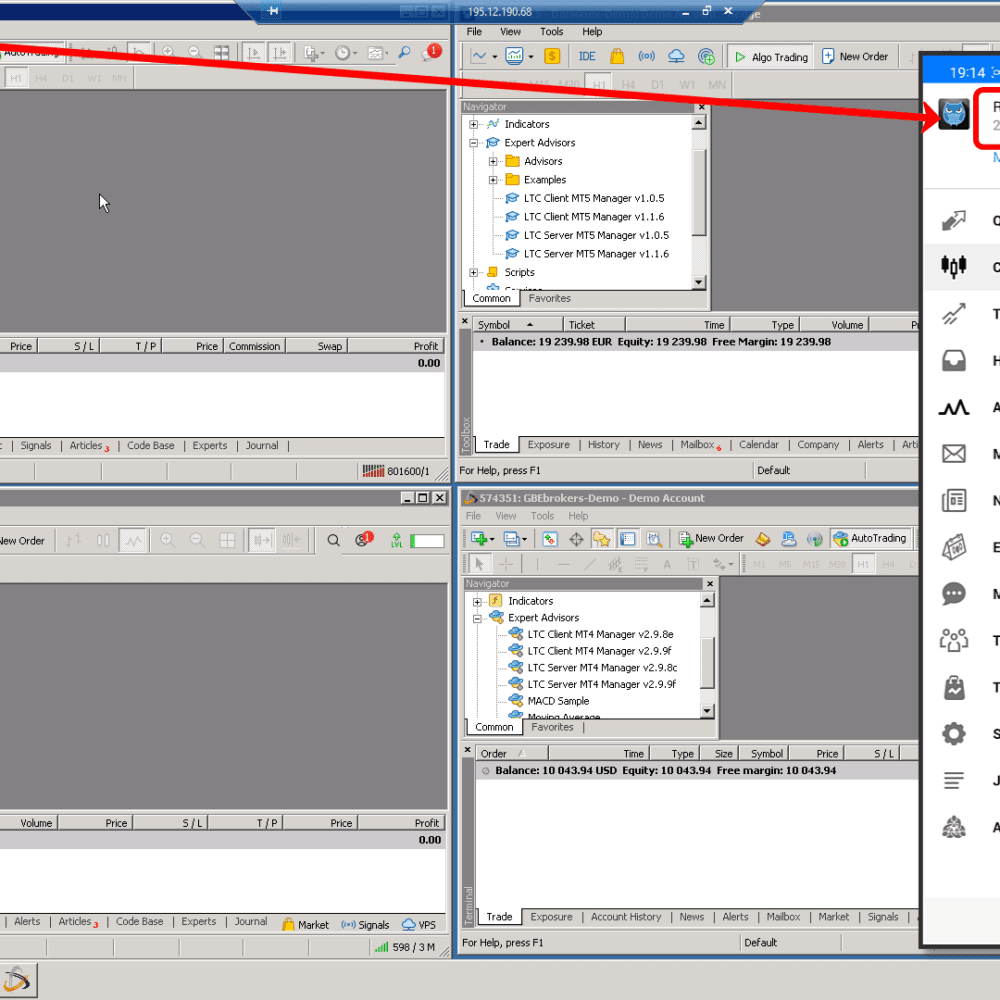
Task: Collapse Expert Advisors in MT5 Navigator
Action: click(473, 143)
